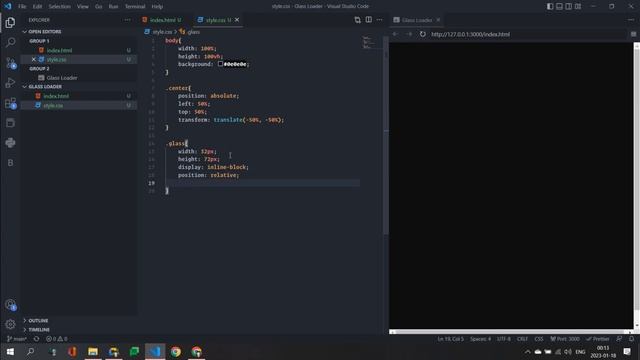
Task: Open the Terminal menu
Action: [135, 7]
